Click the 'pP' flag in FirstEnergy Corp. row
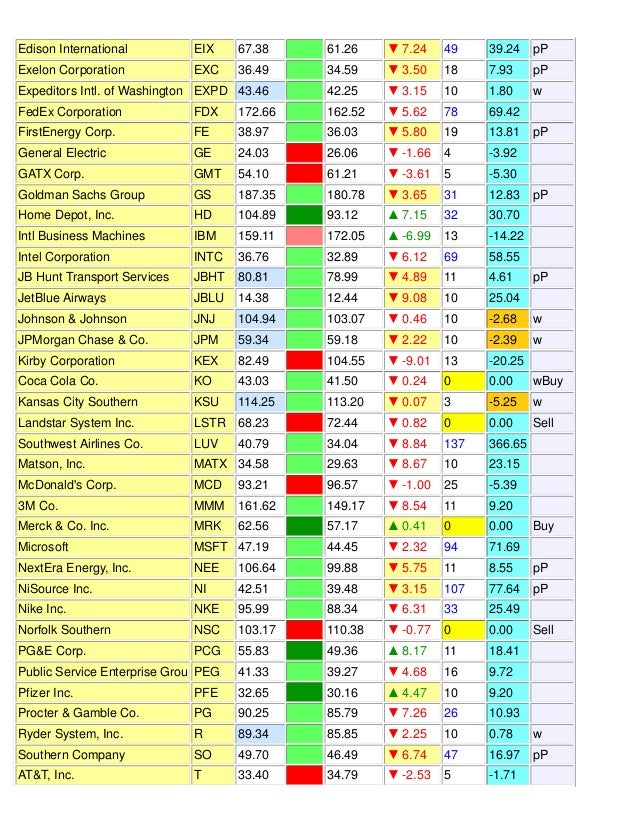 tap(540, 132)
